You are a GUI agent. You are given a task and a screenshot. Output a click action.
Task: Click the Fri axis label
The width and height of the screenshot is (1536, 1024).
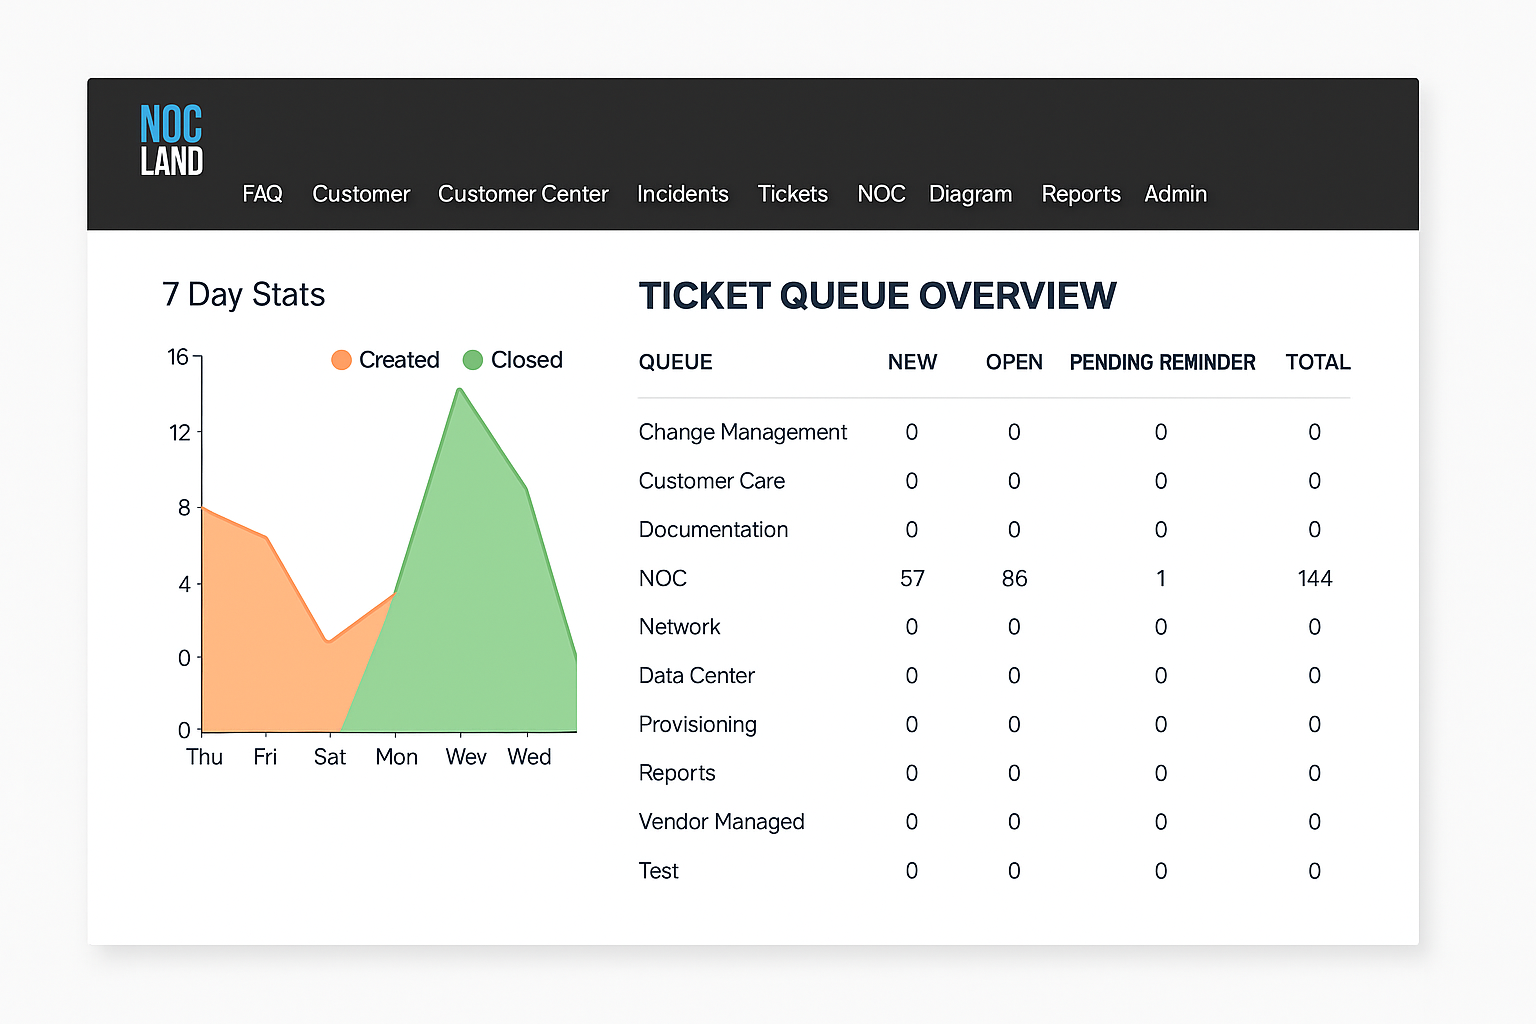265,757
